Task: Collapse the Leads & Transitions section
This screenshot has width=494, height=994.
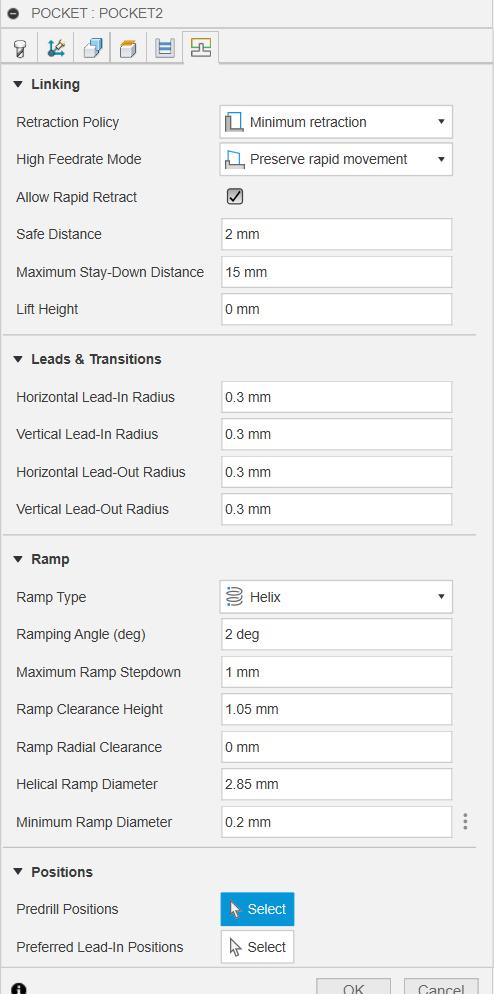Action: (x=18, y=359)
